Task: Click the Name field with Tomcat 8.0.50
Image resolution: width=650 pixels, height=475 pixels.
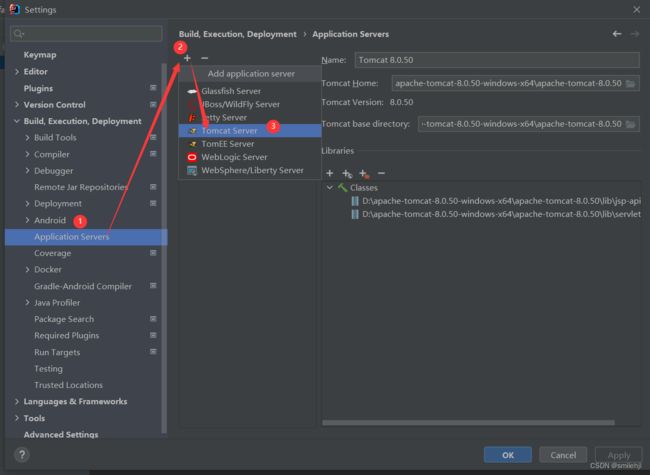Action: pos(497,60)
